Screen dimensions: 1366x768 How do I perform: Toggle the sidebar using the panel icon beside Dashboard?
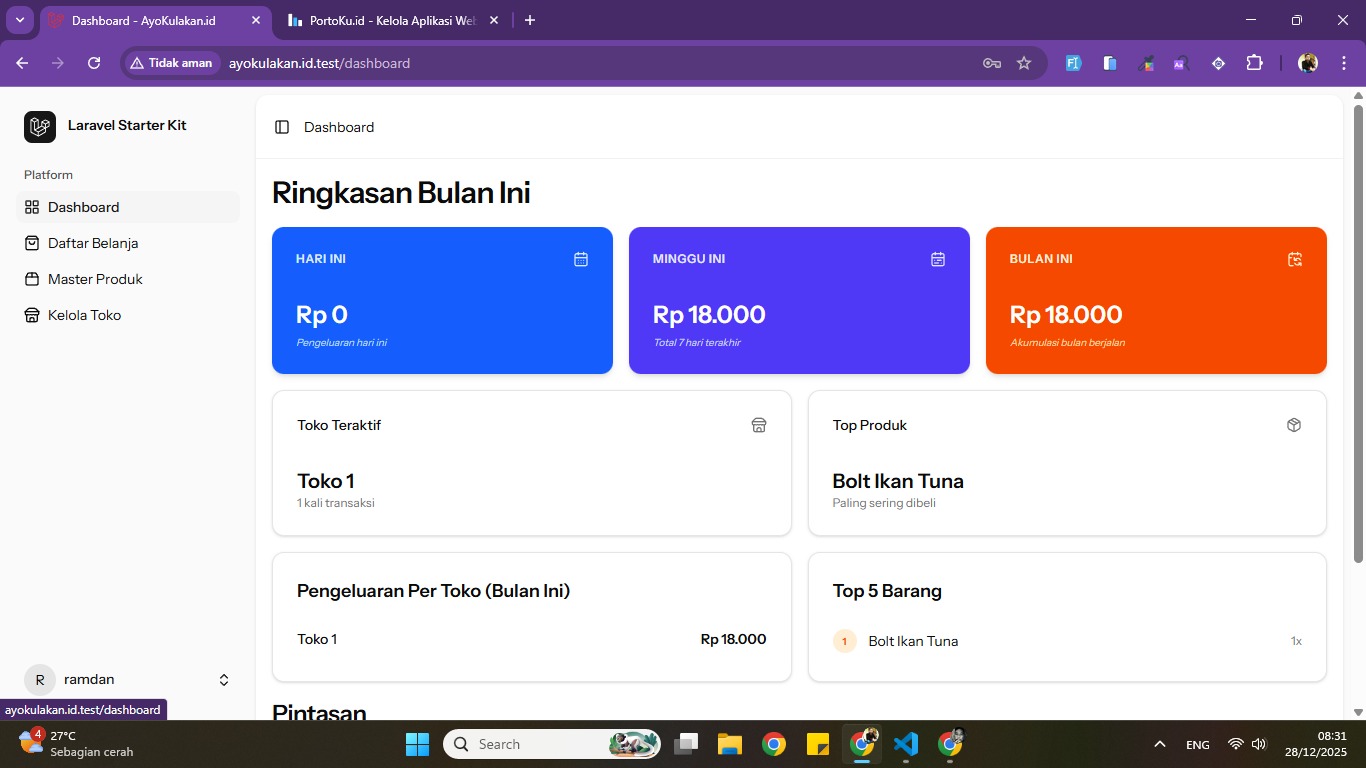(281, 127)
